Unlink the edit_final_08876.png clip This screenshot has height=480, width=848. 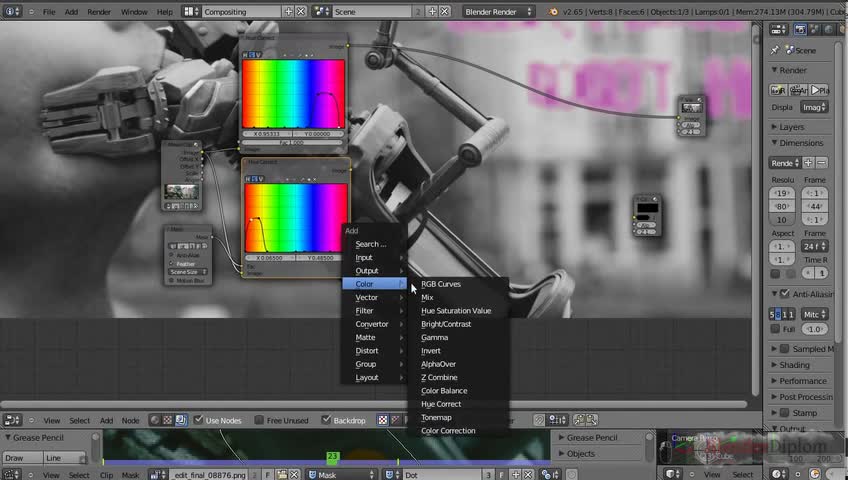pos(294,475)
